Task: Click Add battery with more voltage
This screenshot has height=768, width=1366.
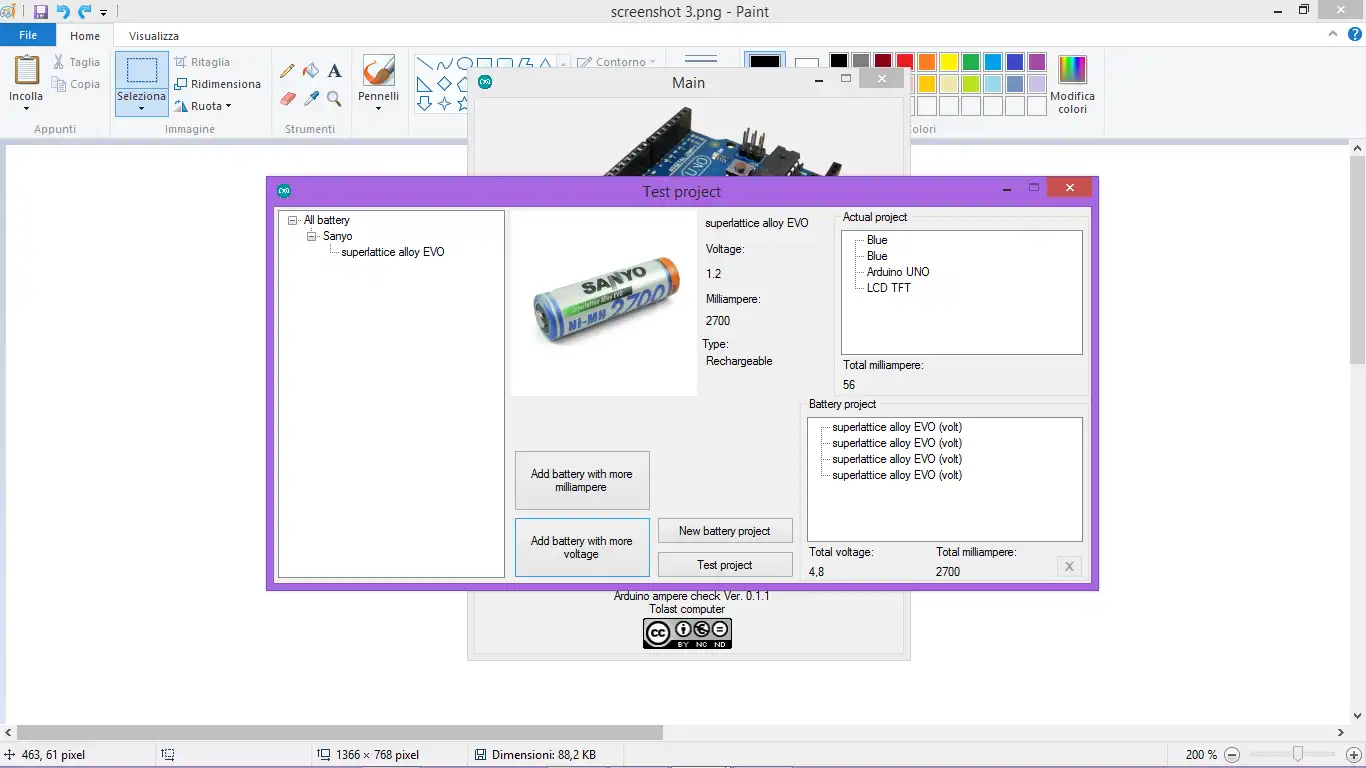Action: coord(582,547)
